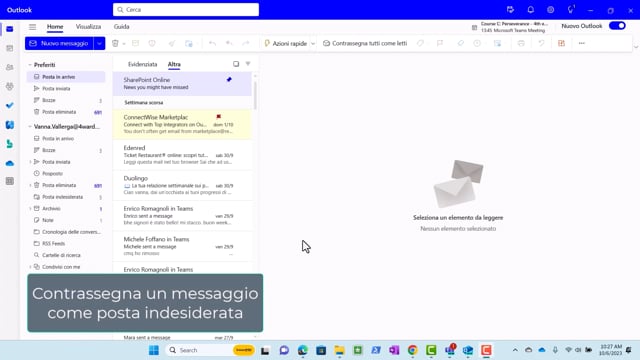Image resolution: width=640 pixels, height=360 pixels.
Task: Open the Tips lightbulb in title bar
Action: point(571,10)
